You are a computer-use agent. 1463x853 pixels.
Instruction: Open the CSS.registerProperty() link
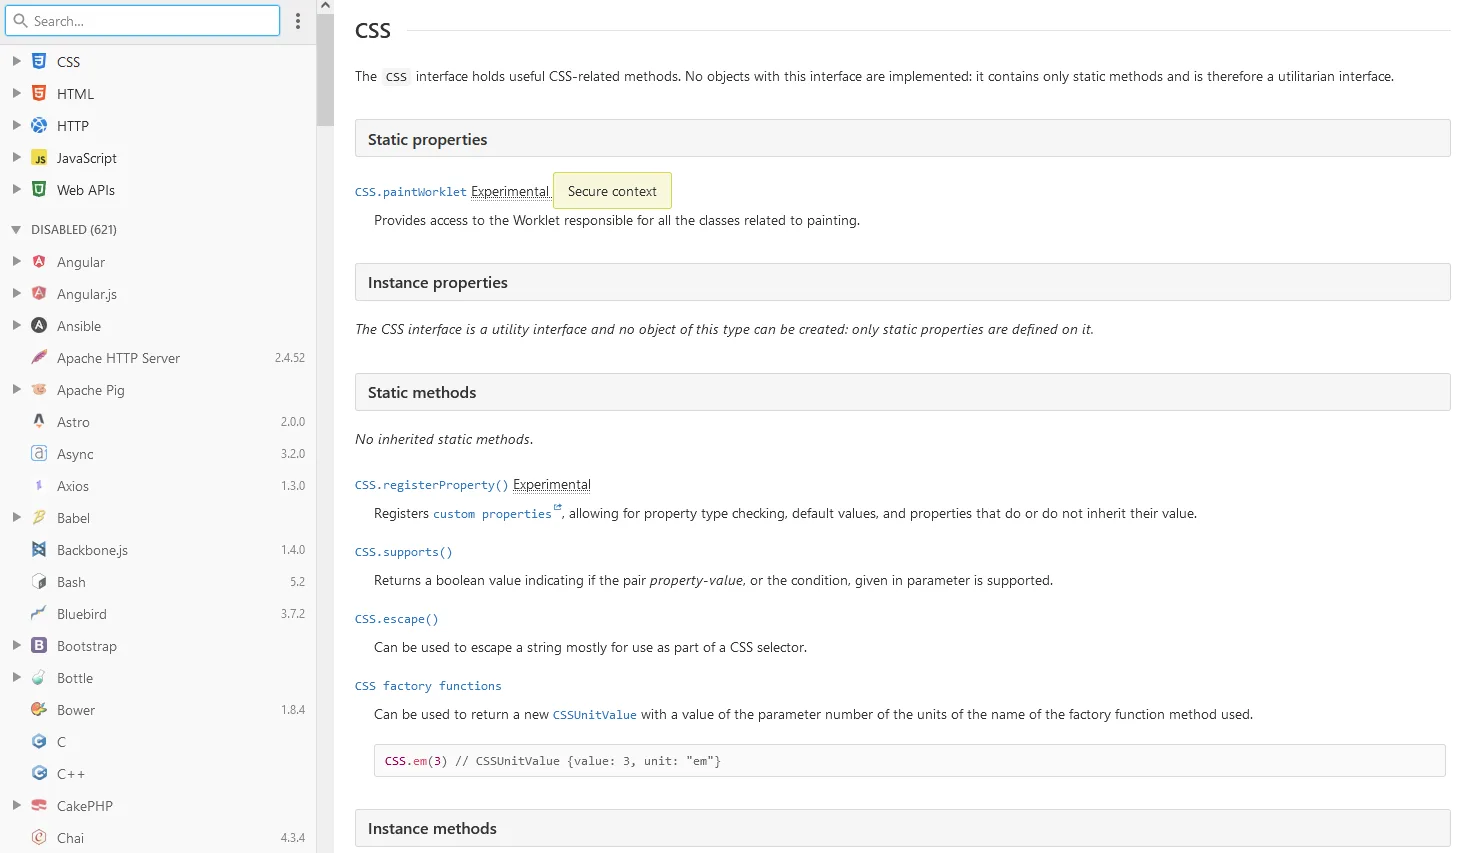pyautogui.click(x=431, y=486)
